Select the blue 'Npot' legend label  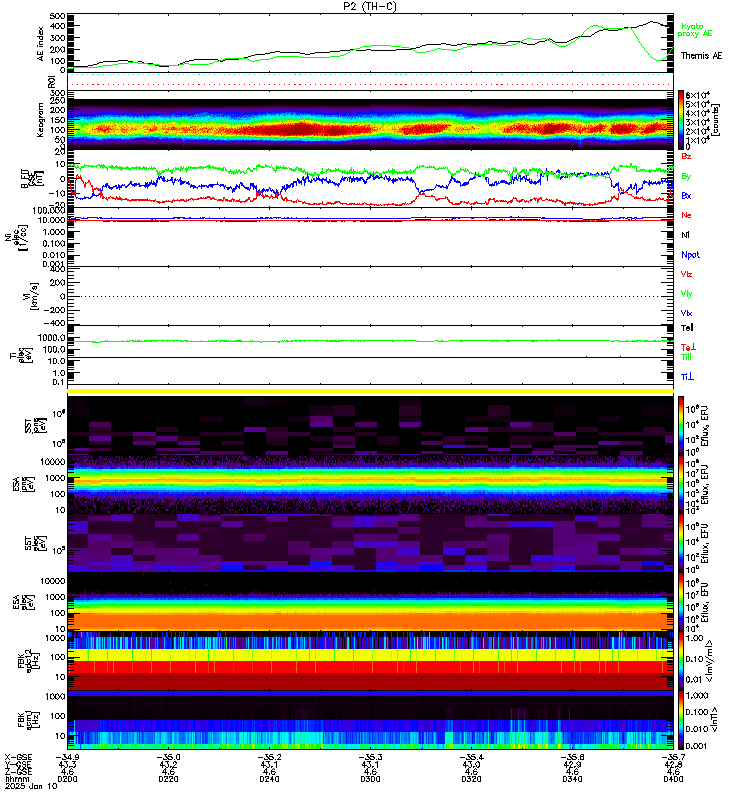point(690,255)
